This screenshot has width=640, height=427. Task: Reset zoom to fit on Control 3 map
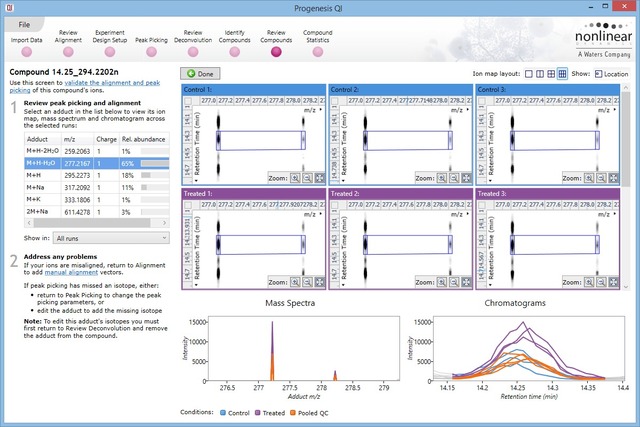tap(611, 176)
